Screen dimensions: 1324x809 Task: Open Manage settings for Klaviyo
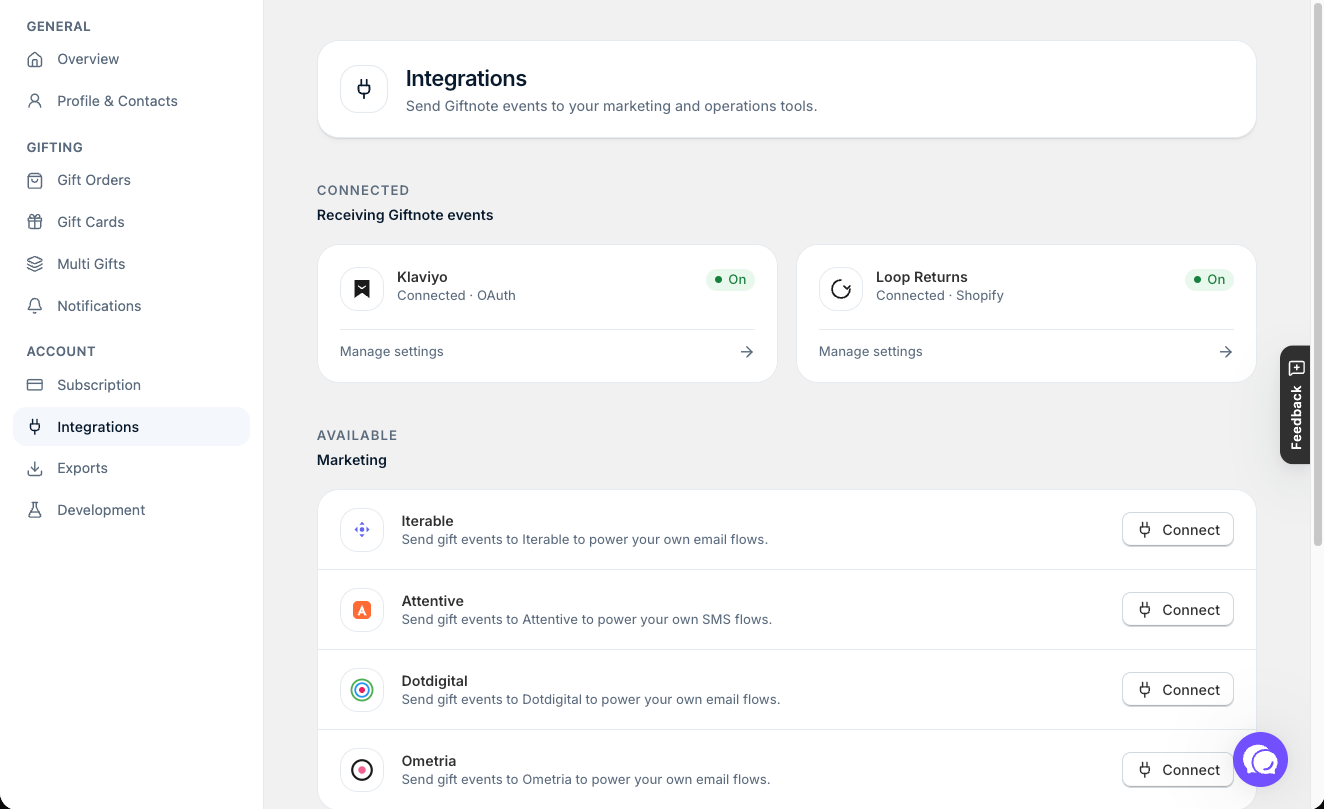pyautogui.click(x=547, y=352)
